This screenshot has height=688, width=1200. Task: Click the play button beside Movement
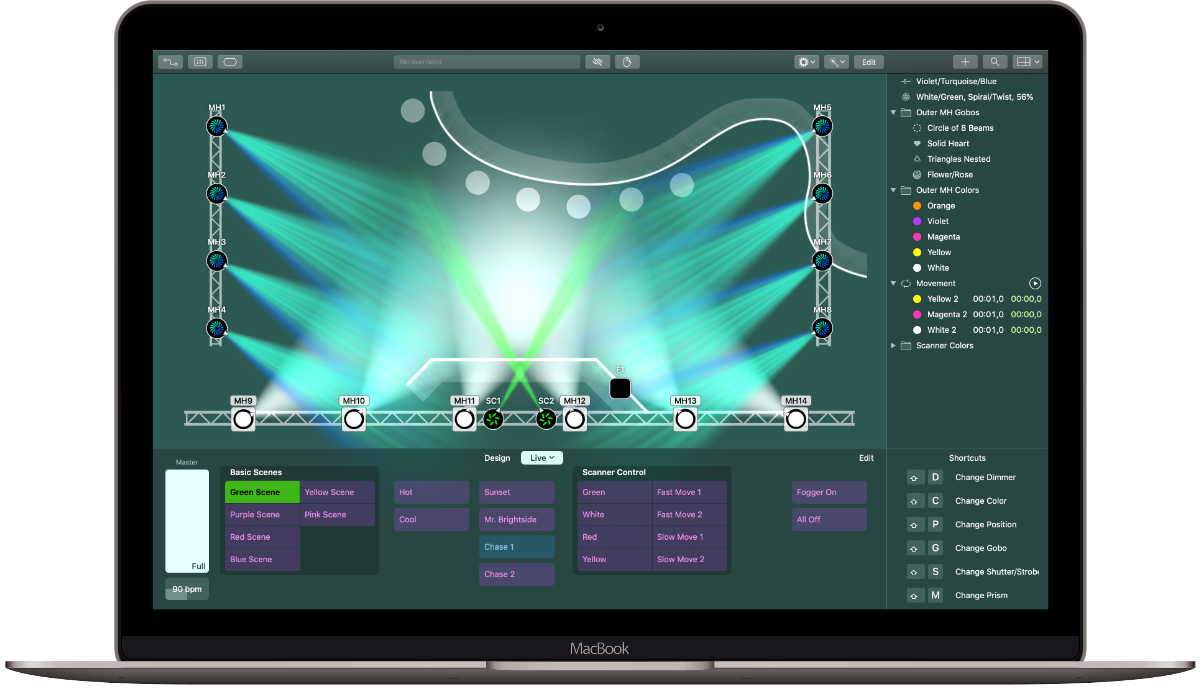[x=1035, y=284]
